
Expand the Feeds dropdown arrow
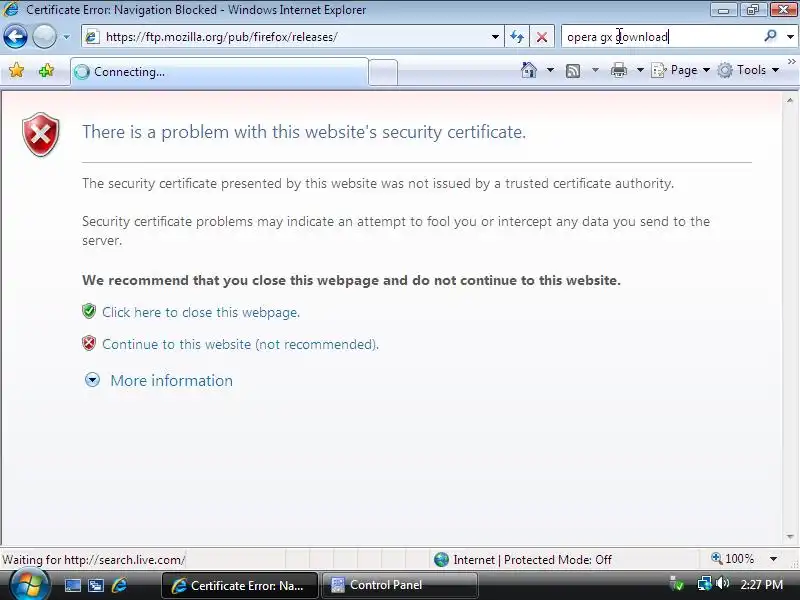tap(595, 70)
